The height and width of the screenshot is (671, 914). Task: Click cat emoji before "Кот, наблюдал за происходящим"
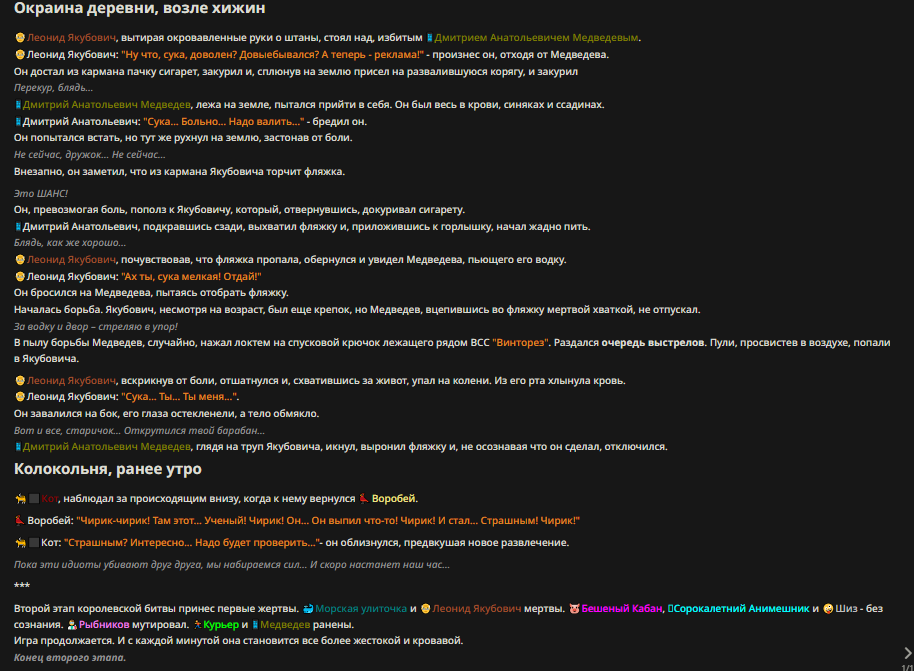(x=21, y=498)
